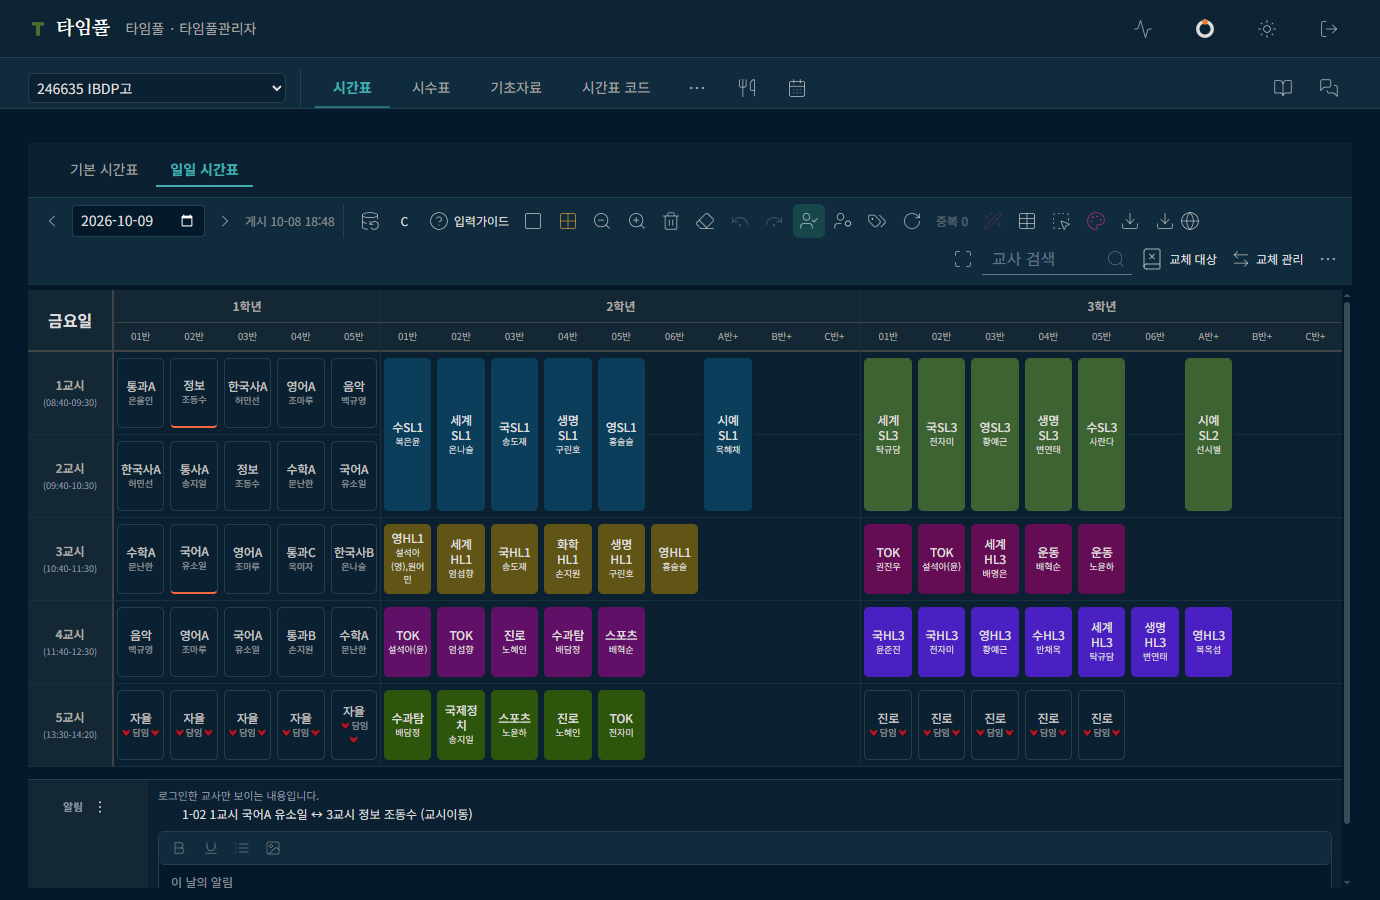Toggle the sun theme icon
1380x900 pixels.
pyautogui.click(x=1267, y=29)
